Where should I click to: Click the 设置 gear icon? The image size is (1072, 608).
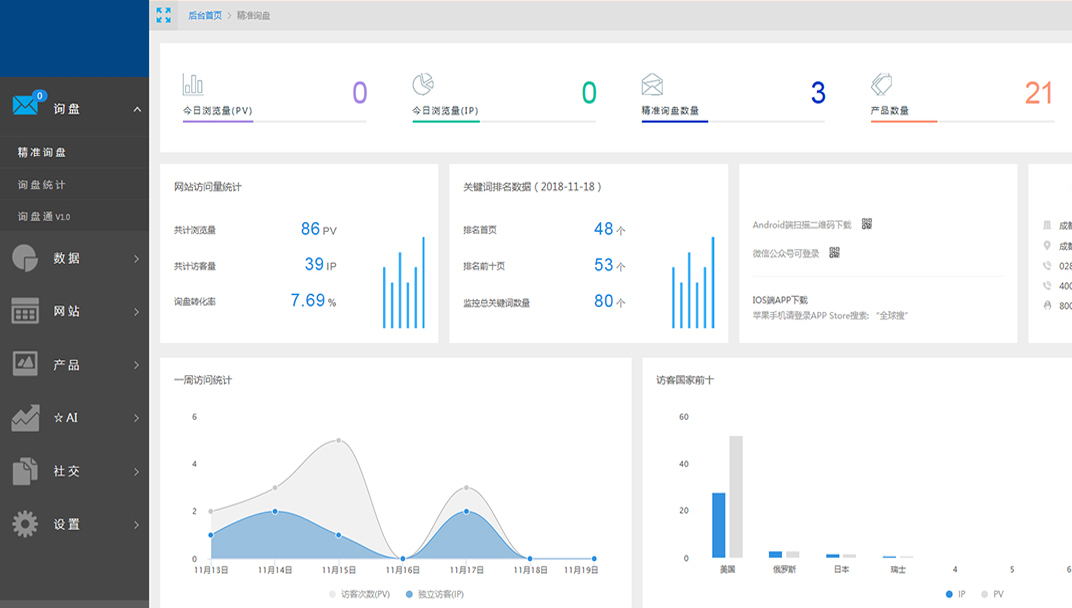click(x=25, y=524)
